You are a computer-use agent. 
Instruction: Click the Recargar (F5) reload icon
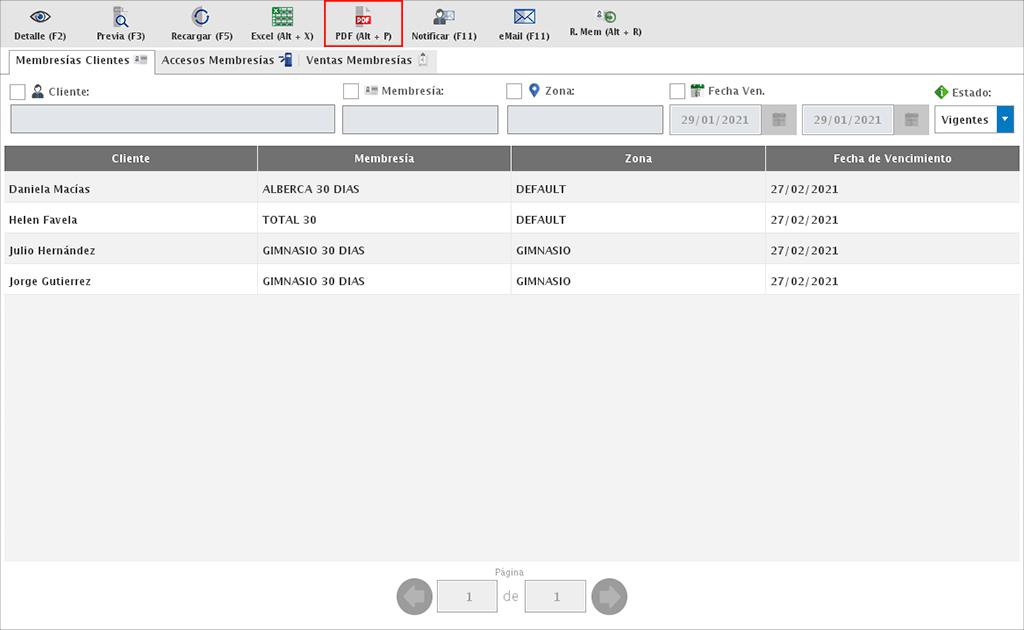coord(201,17)
